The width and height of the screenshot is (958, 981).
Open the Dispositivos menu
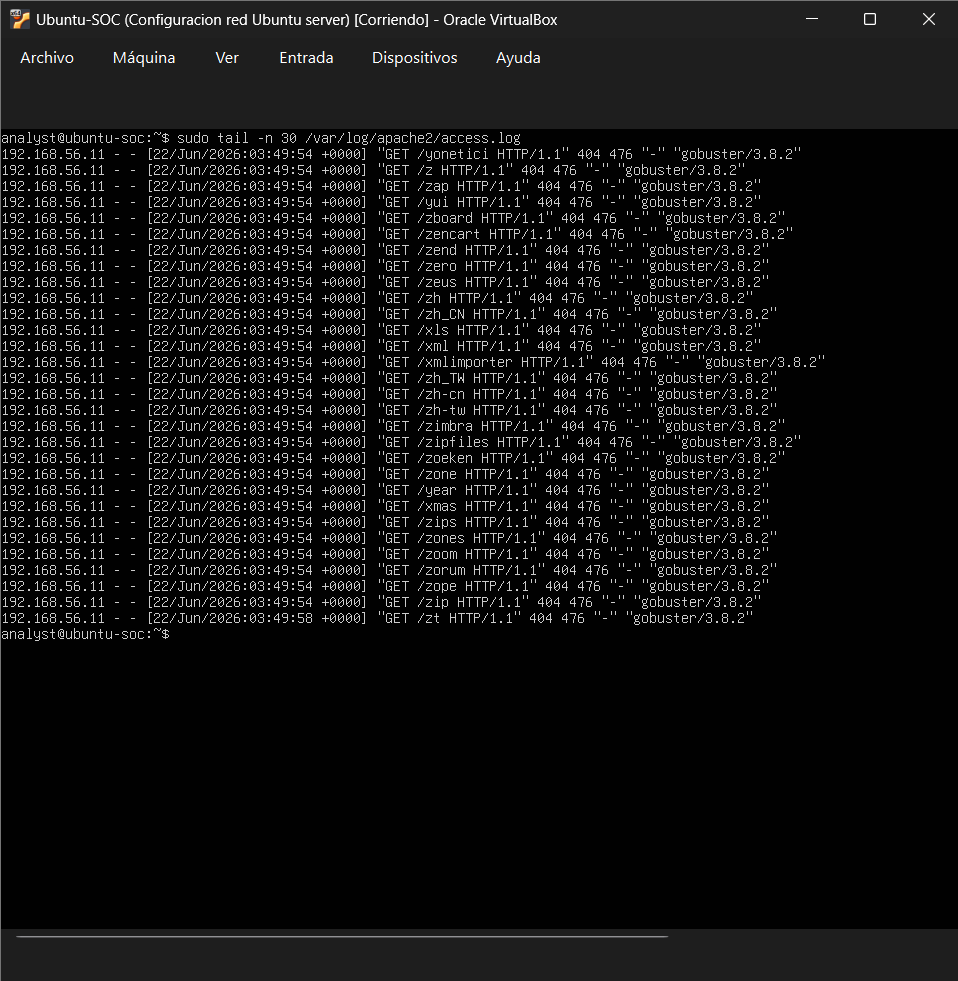(x=414, y=58)
